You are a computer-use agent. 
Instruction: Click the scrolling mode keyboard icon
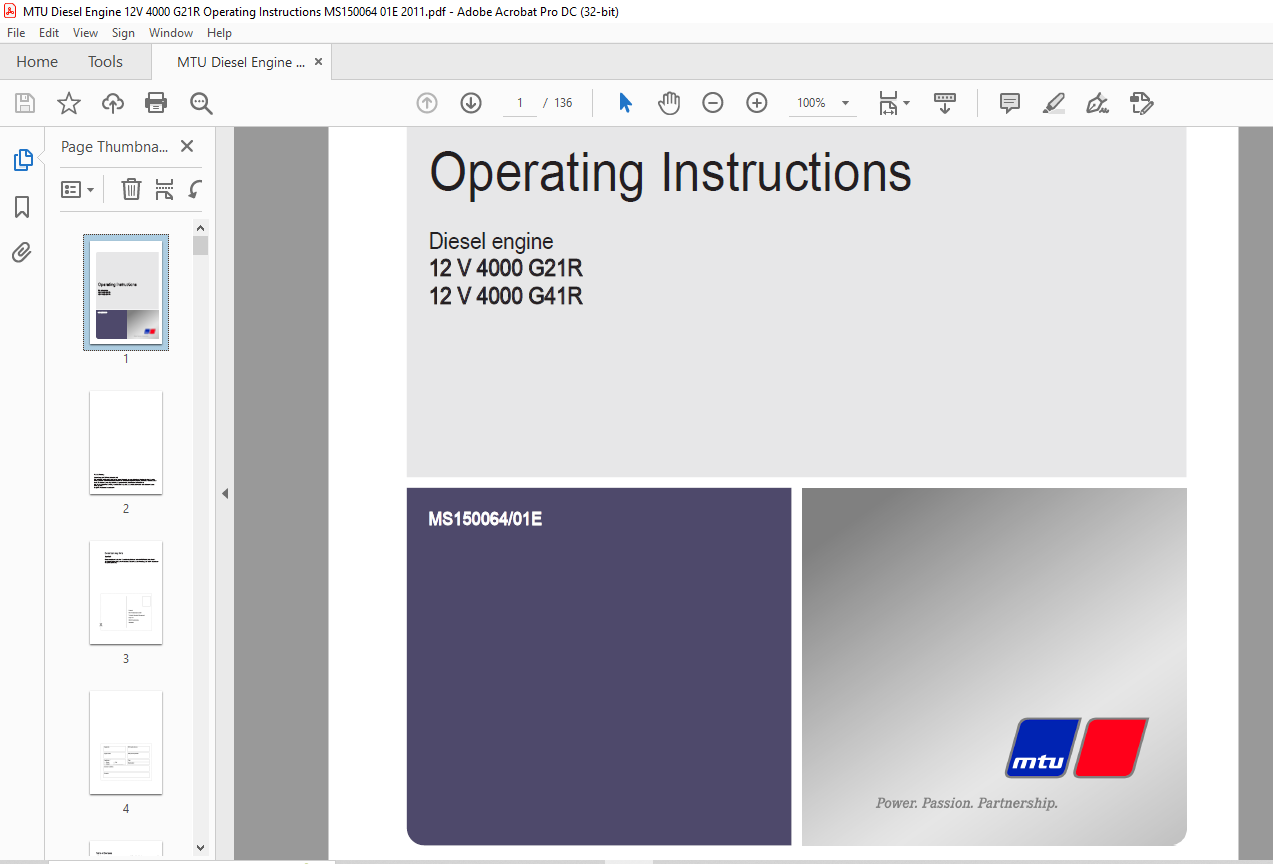coord(945,103)
